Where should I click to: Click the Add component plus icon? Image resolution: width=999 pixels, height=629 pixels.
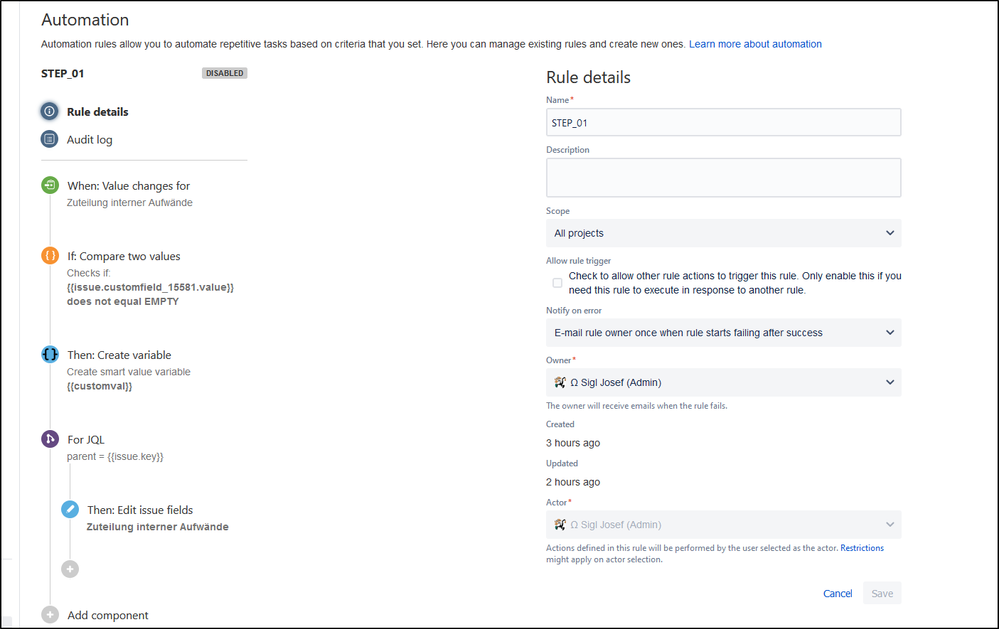[x=50, y=614]
